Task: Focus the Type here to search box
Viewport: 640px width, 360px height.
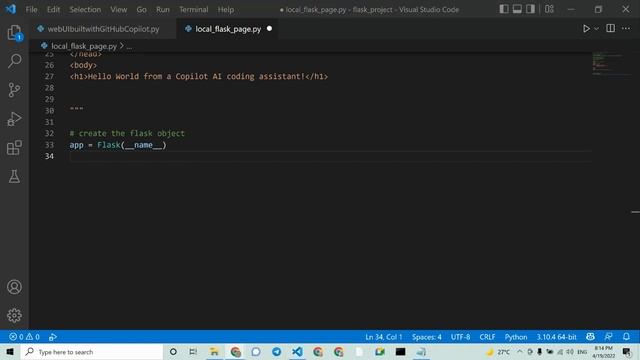Action: tap(92, 351)
